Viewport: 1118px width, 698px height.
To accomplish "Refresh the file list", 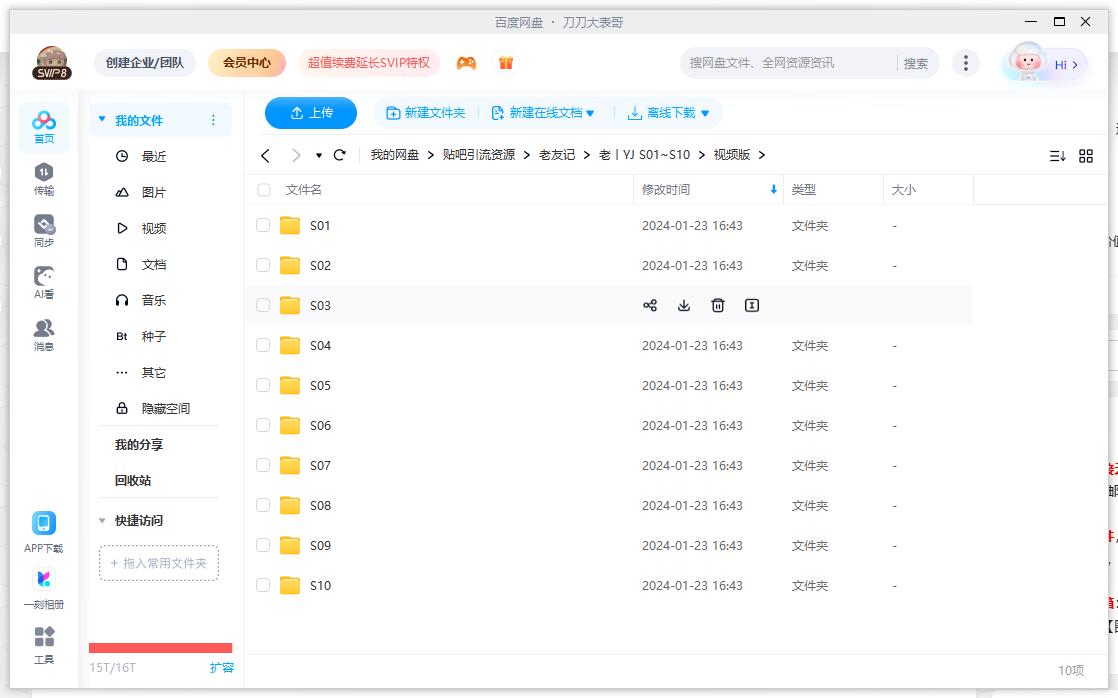I will pos(339,155).
